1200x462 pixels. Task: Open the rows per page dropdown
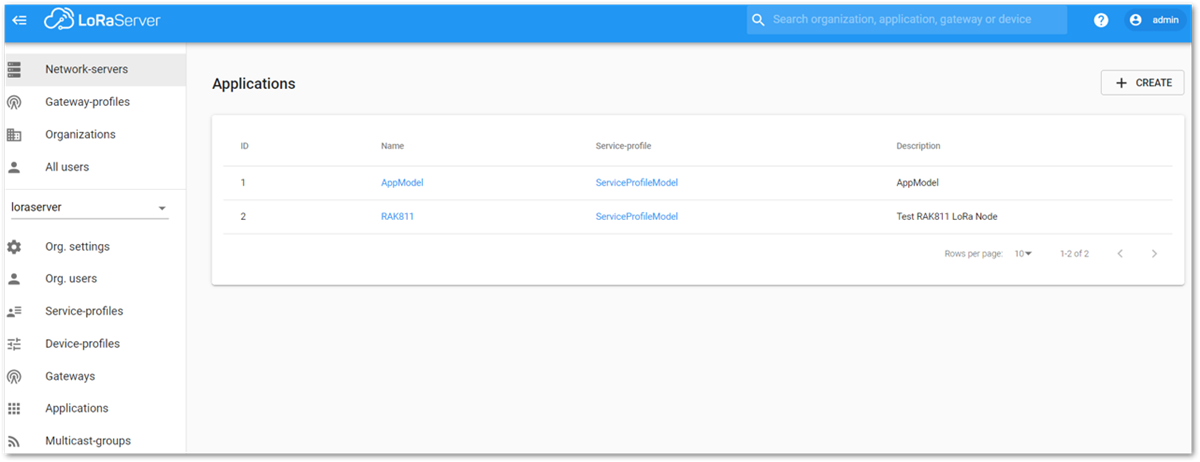pyautogui.click(x=1023, y=254)
